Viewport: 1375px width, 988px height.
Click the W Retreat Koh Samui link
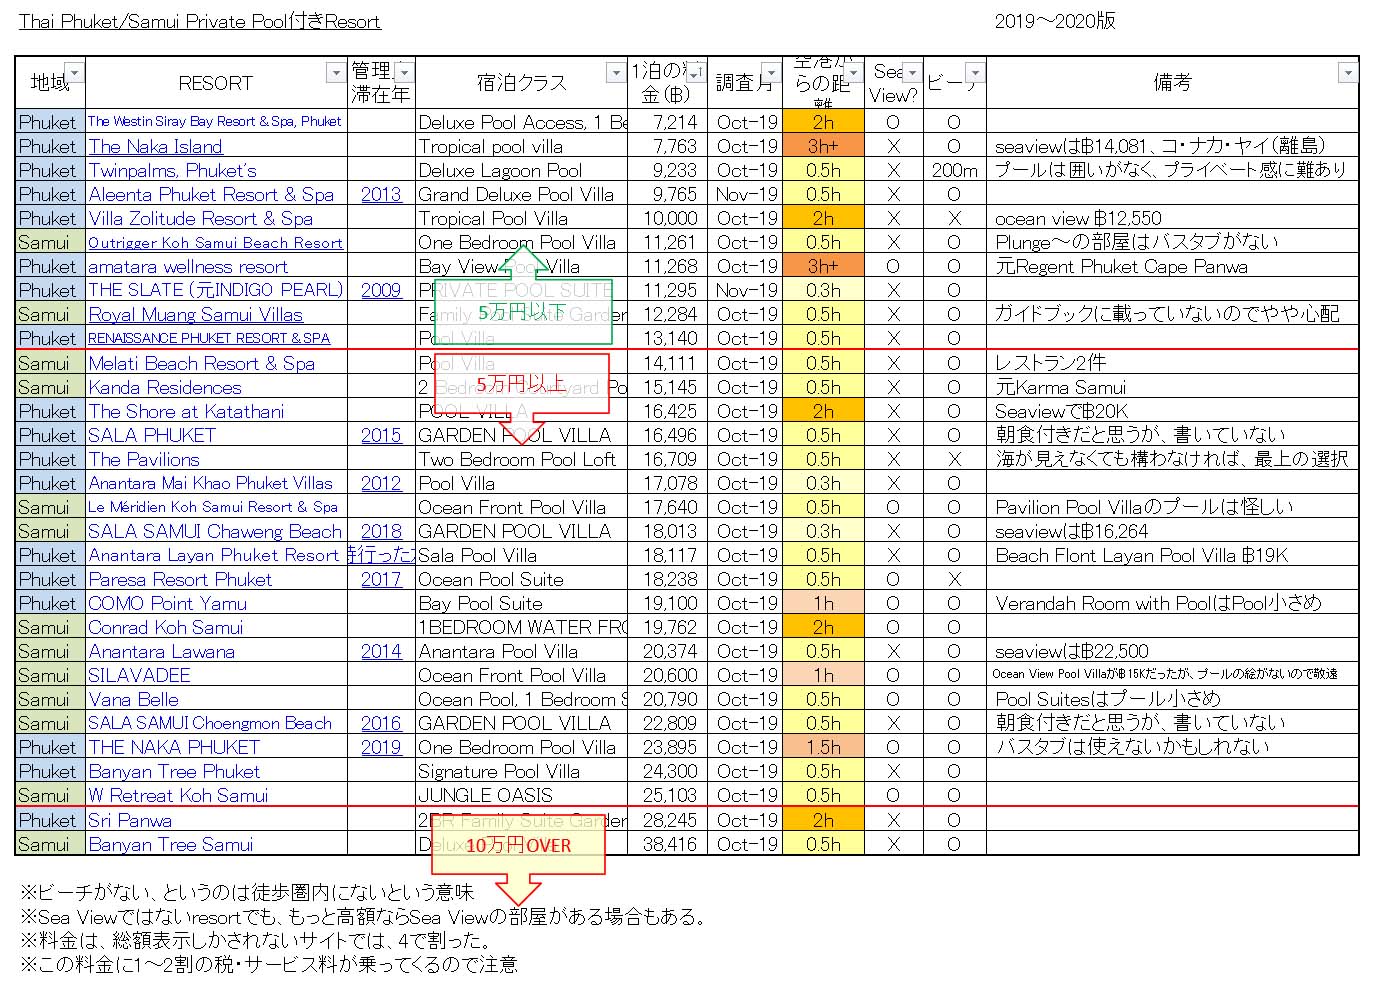(x=178, y=795)
